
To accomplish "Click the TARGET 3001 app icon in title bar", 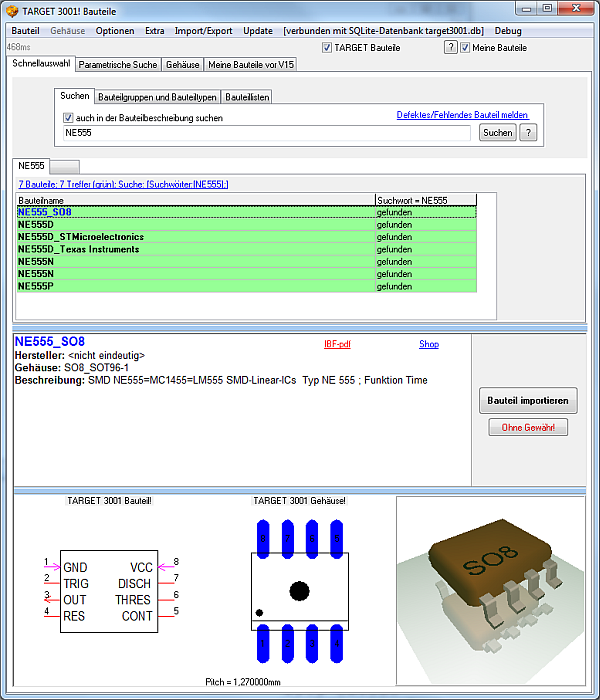I will tap(12, 10).
